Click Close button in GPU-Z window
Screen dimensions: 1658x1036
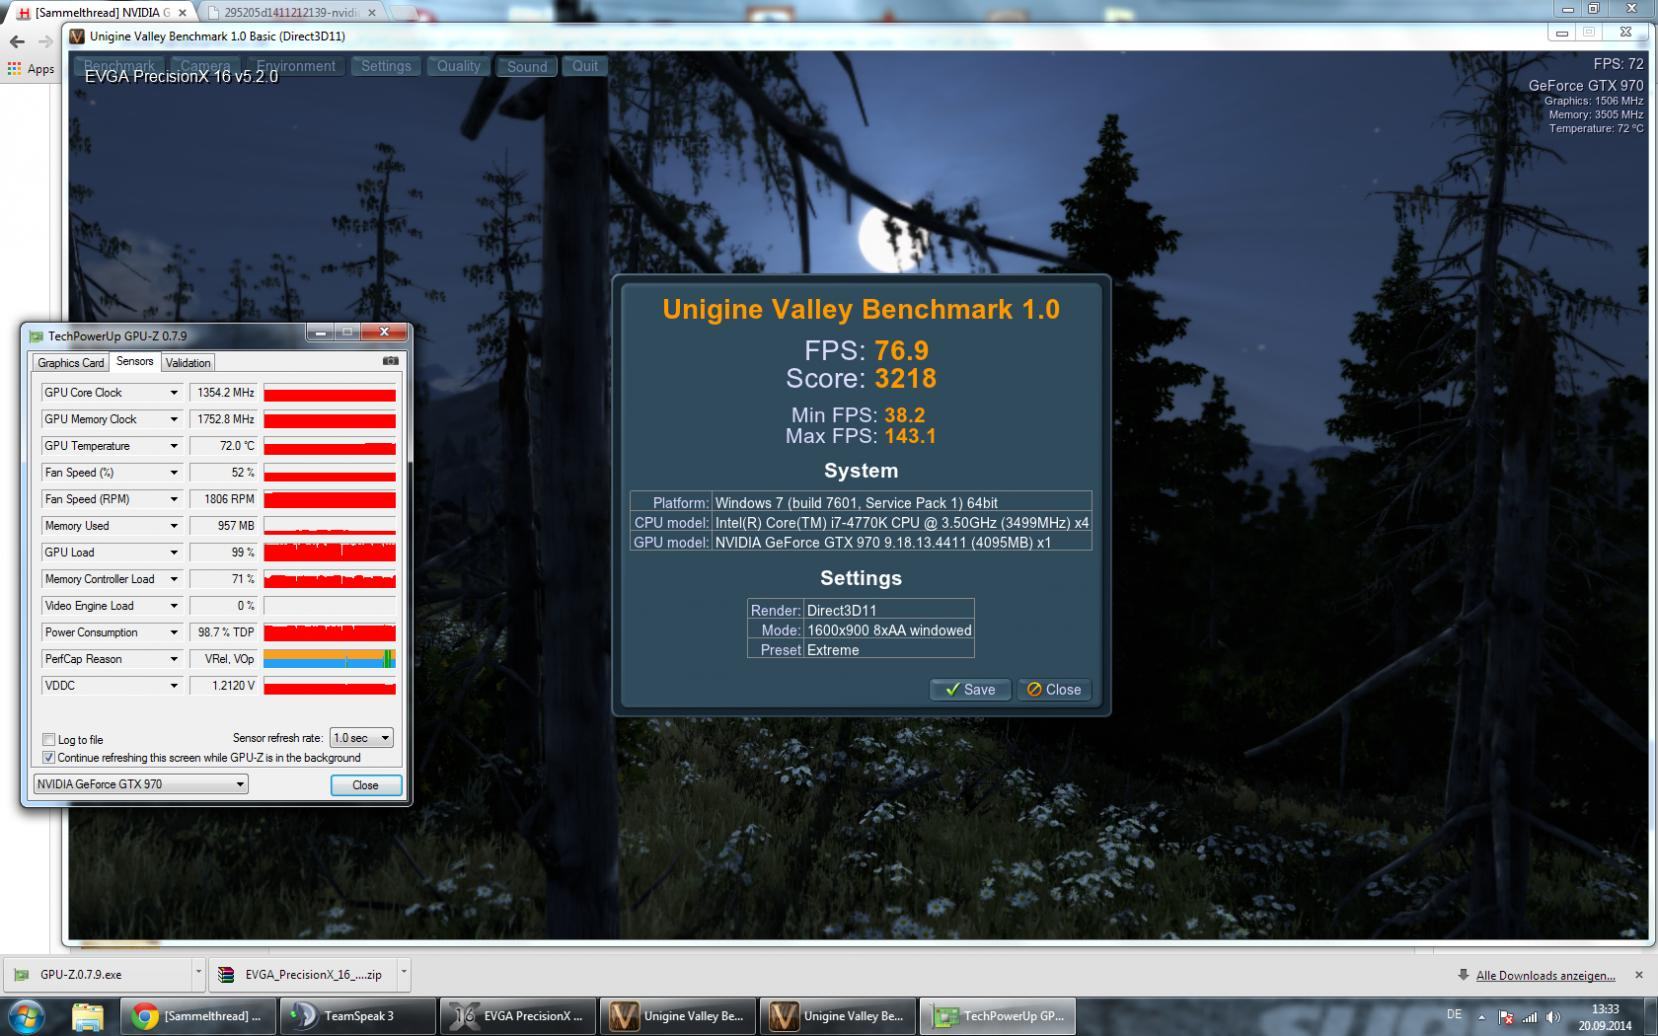pyautogui.click(x=366, y=785)
